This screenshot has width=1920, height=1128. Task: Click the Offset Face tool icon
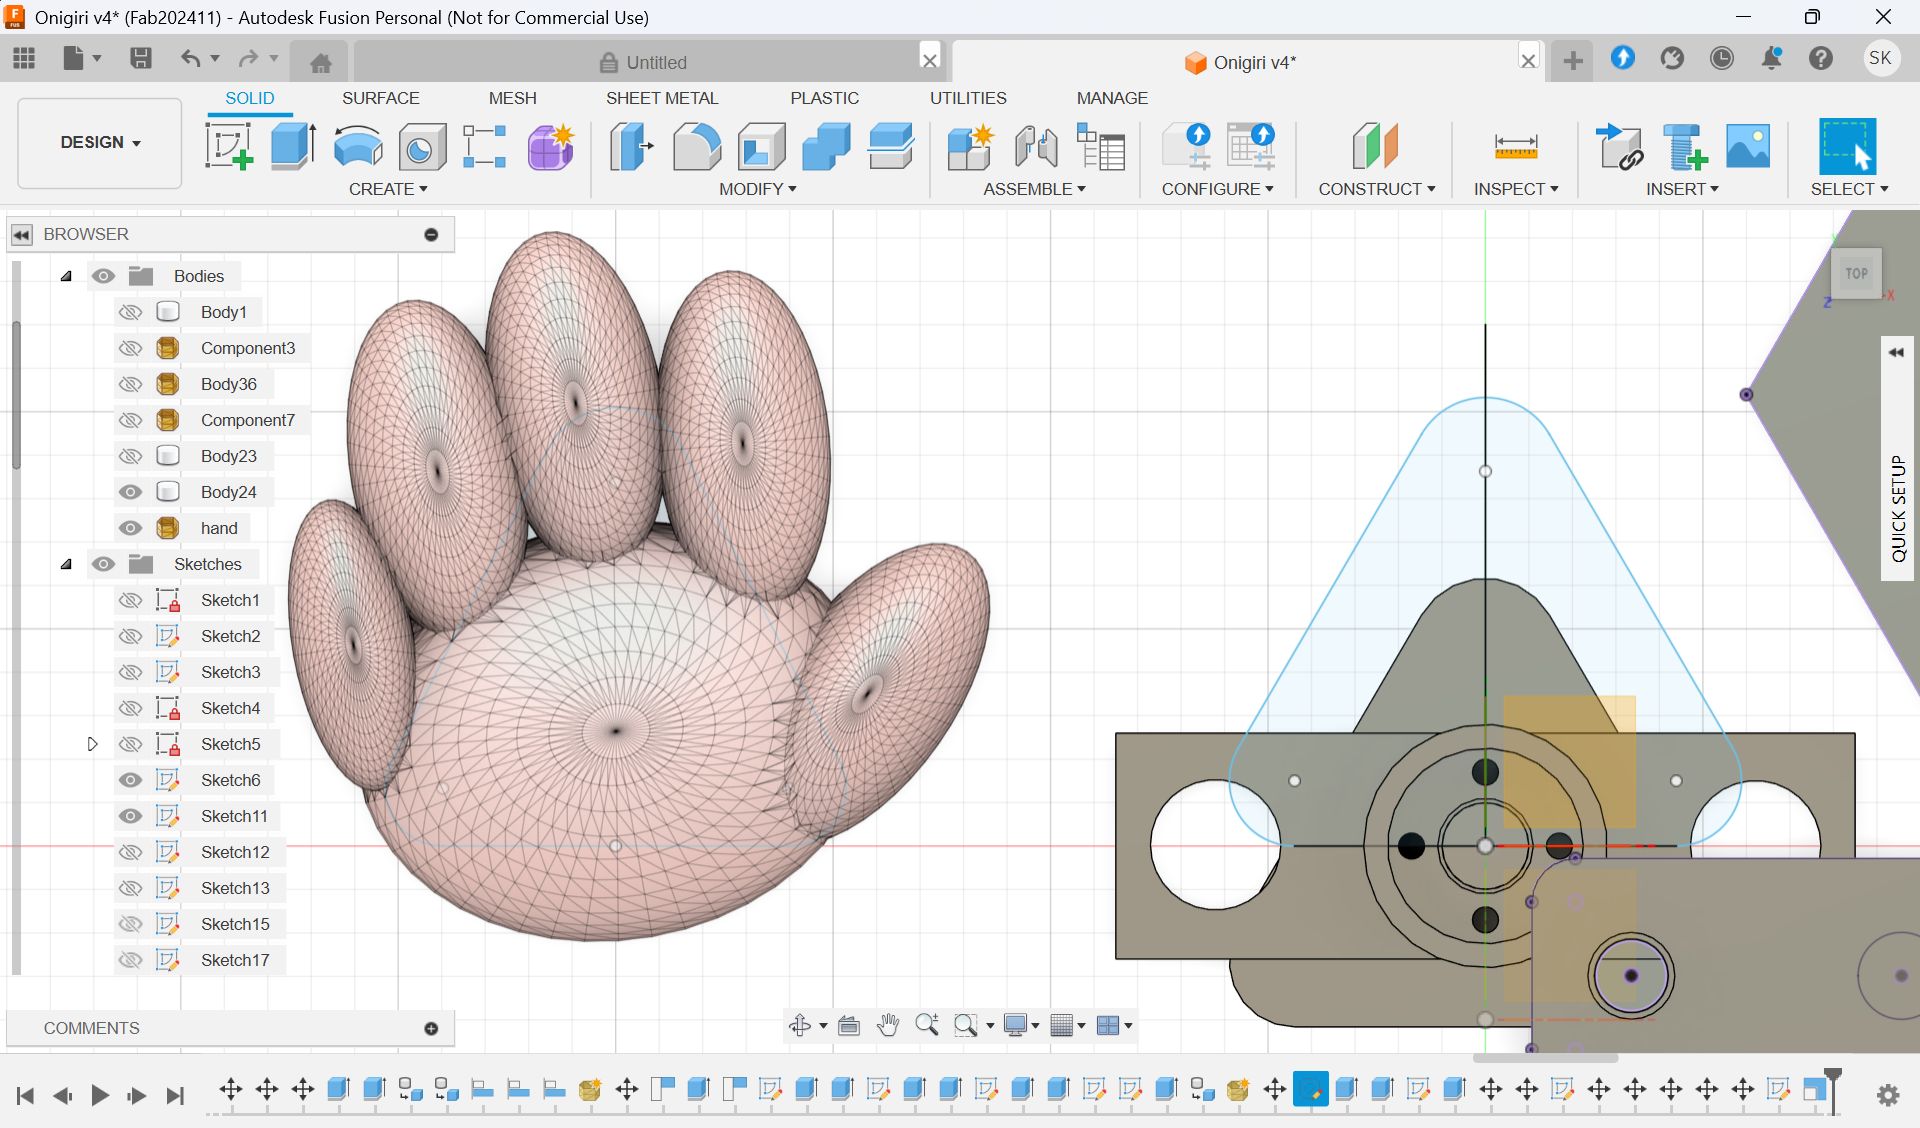click(890, 146)
